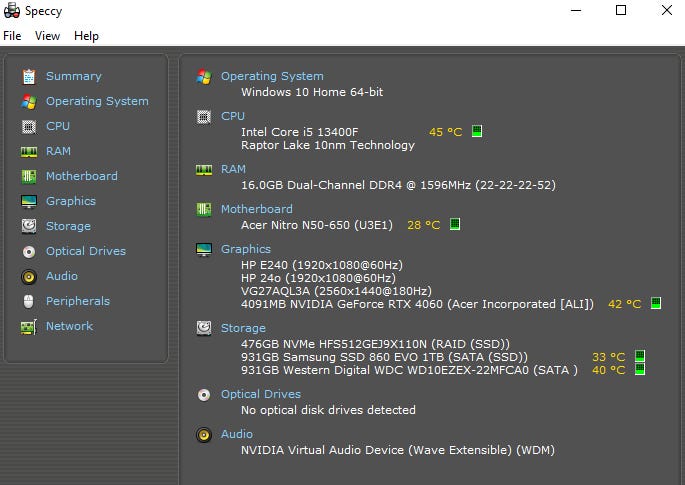Click the Optical Drives disc icon in sidebar
This screenshot has width=685, height=485.
tap(28, 251)
